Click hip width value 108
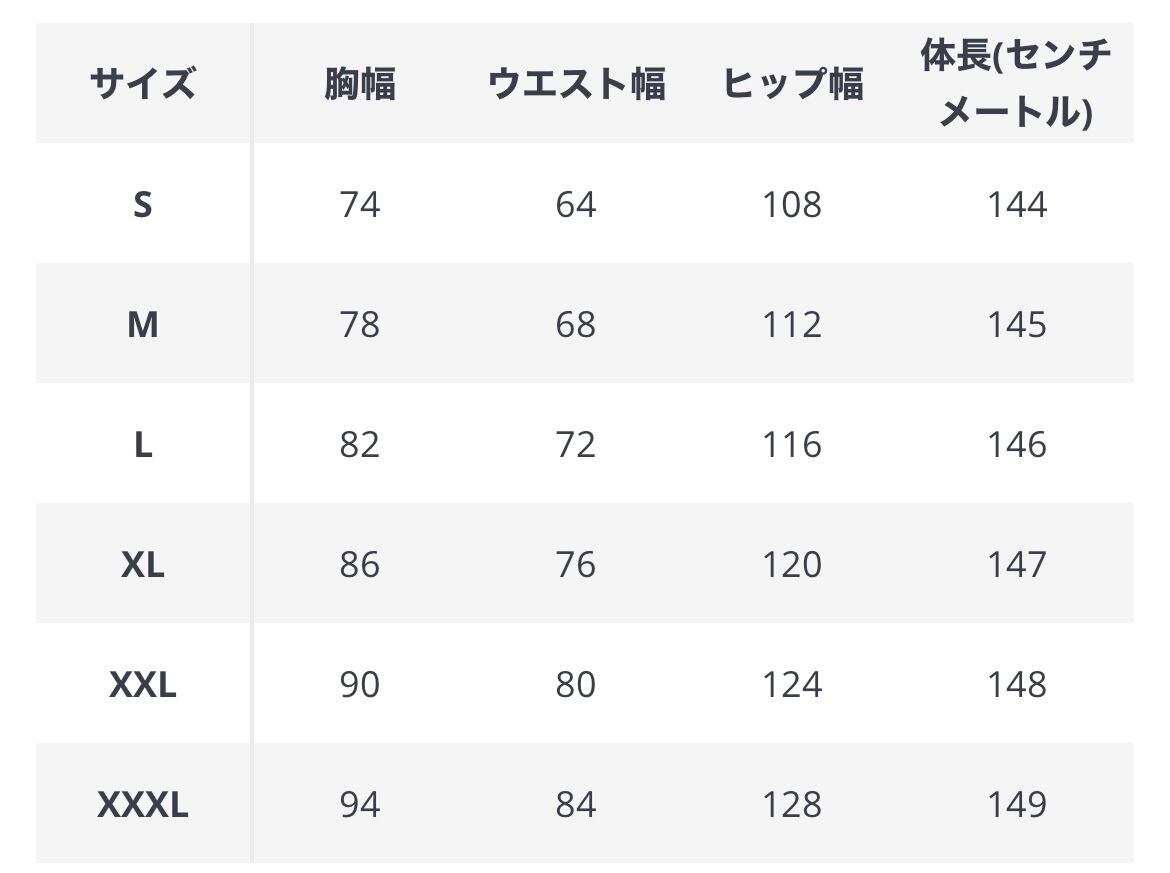 click(x=792, y=205)
